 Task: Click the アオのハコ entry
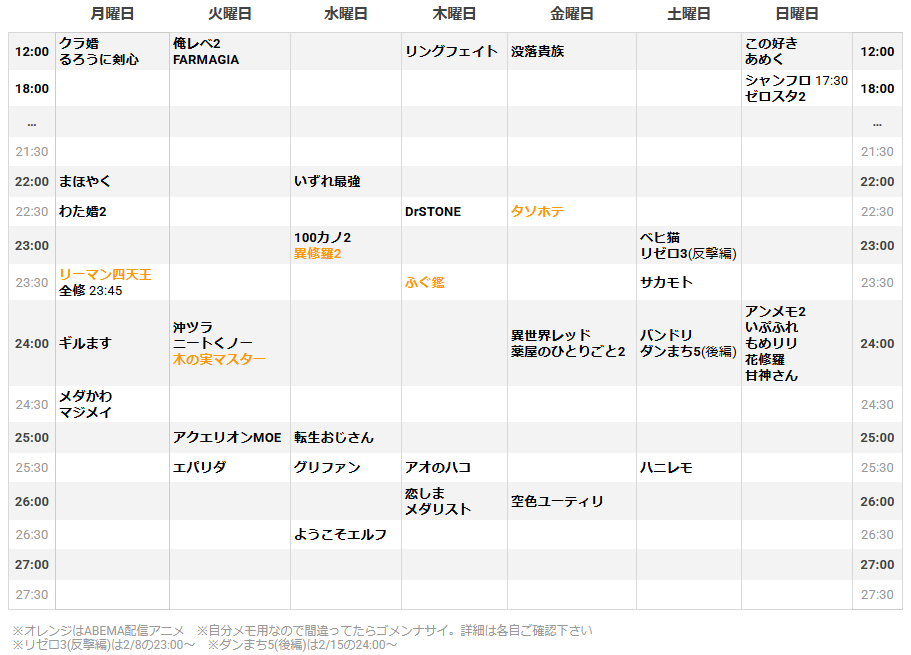coord(438,467)
